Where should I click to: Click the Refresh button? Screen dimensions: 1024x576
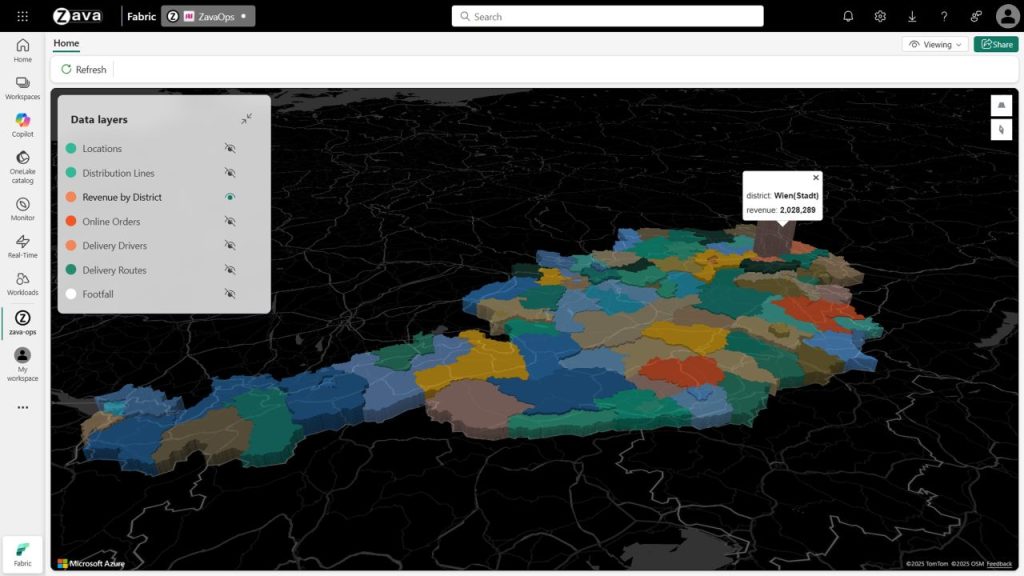83,69
